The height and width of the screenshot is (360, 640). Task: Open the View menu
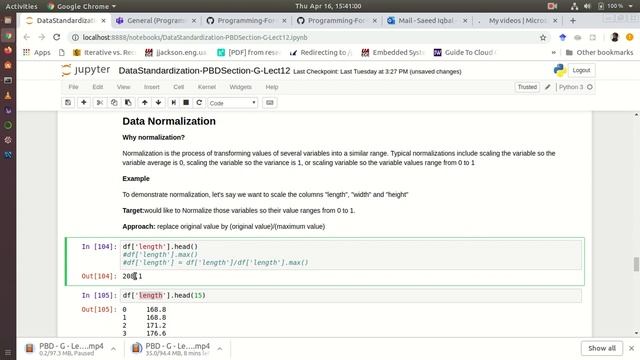point(123,87)
